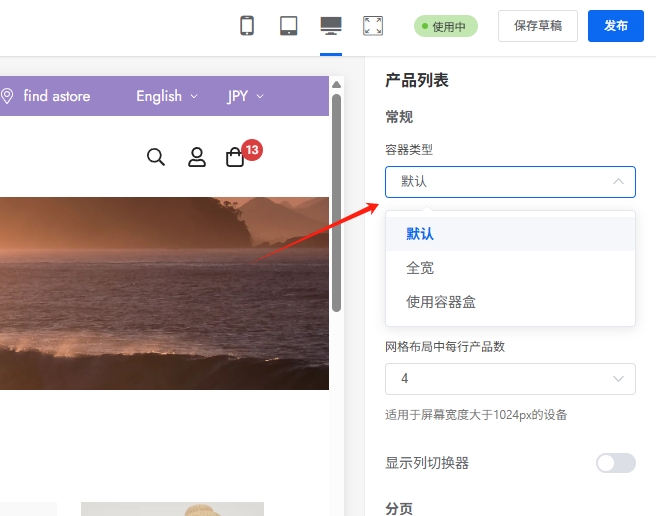Click the 保存草稿 button
This screenshot has height=516, width=656.
538,26
